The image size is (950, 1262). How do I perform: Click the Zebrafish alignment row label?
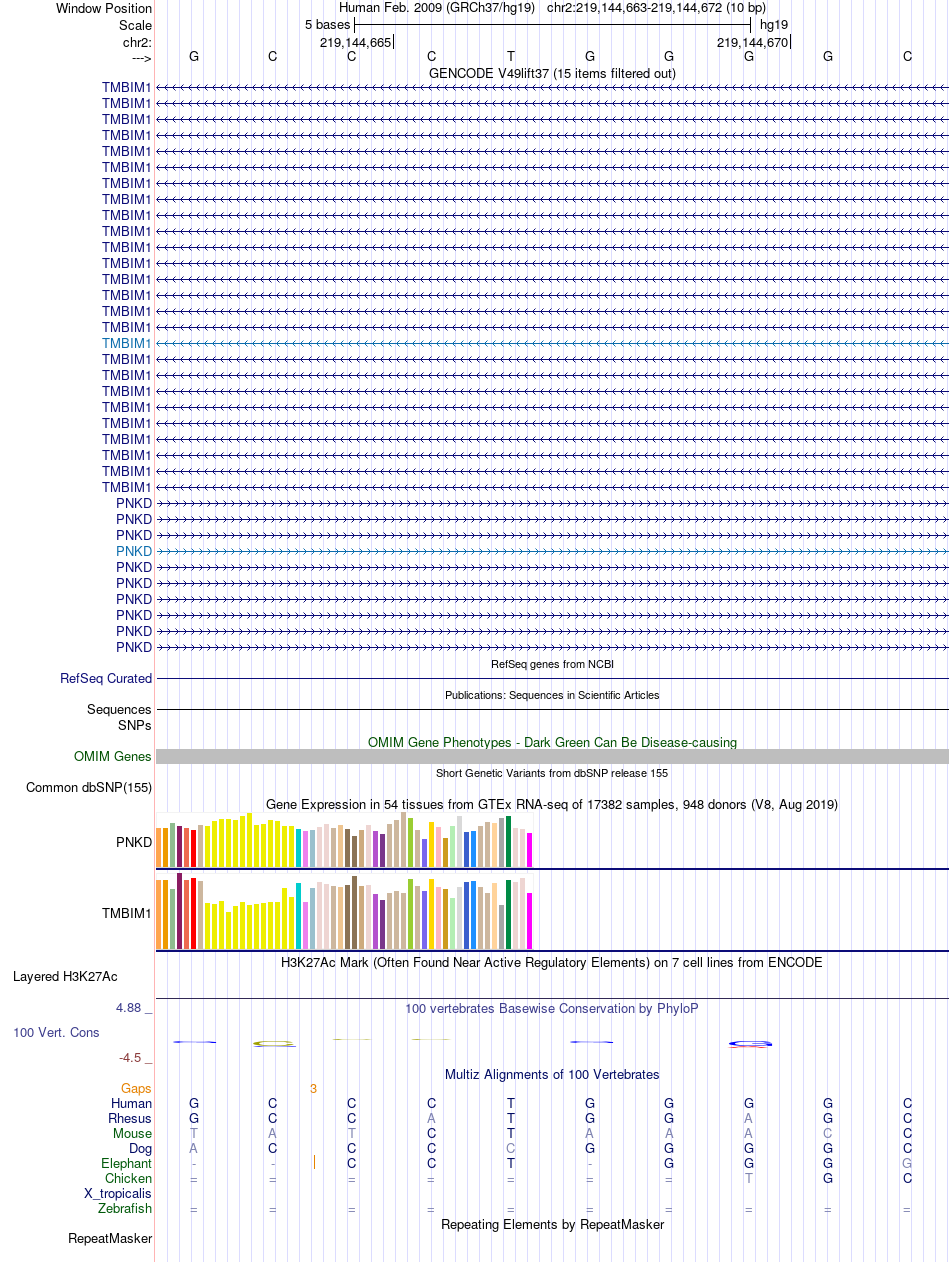click(125, 1208)
